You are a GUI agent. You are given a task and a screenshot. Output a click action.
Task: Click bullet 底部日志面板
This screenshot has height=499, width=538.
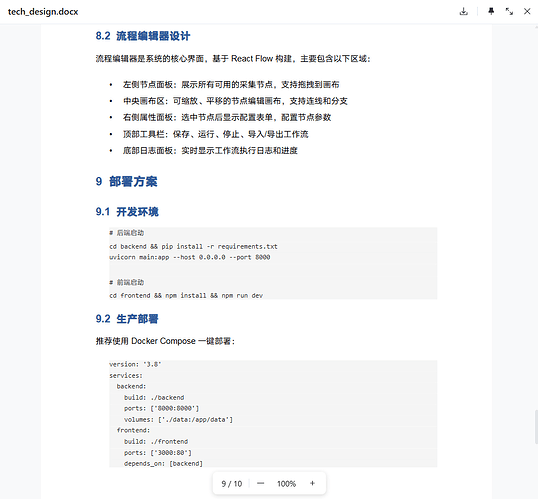[210, 150]
